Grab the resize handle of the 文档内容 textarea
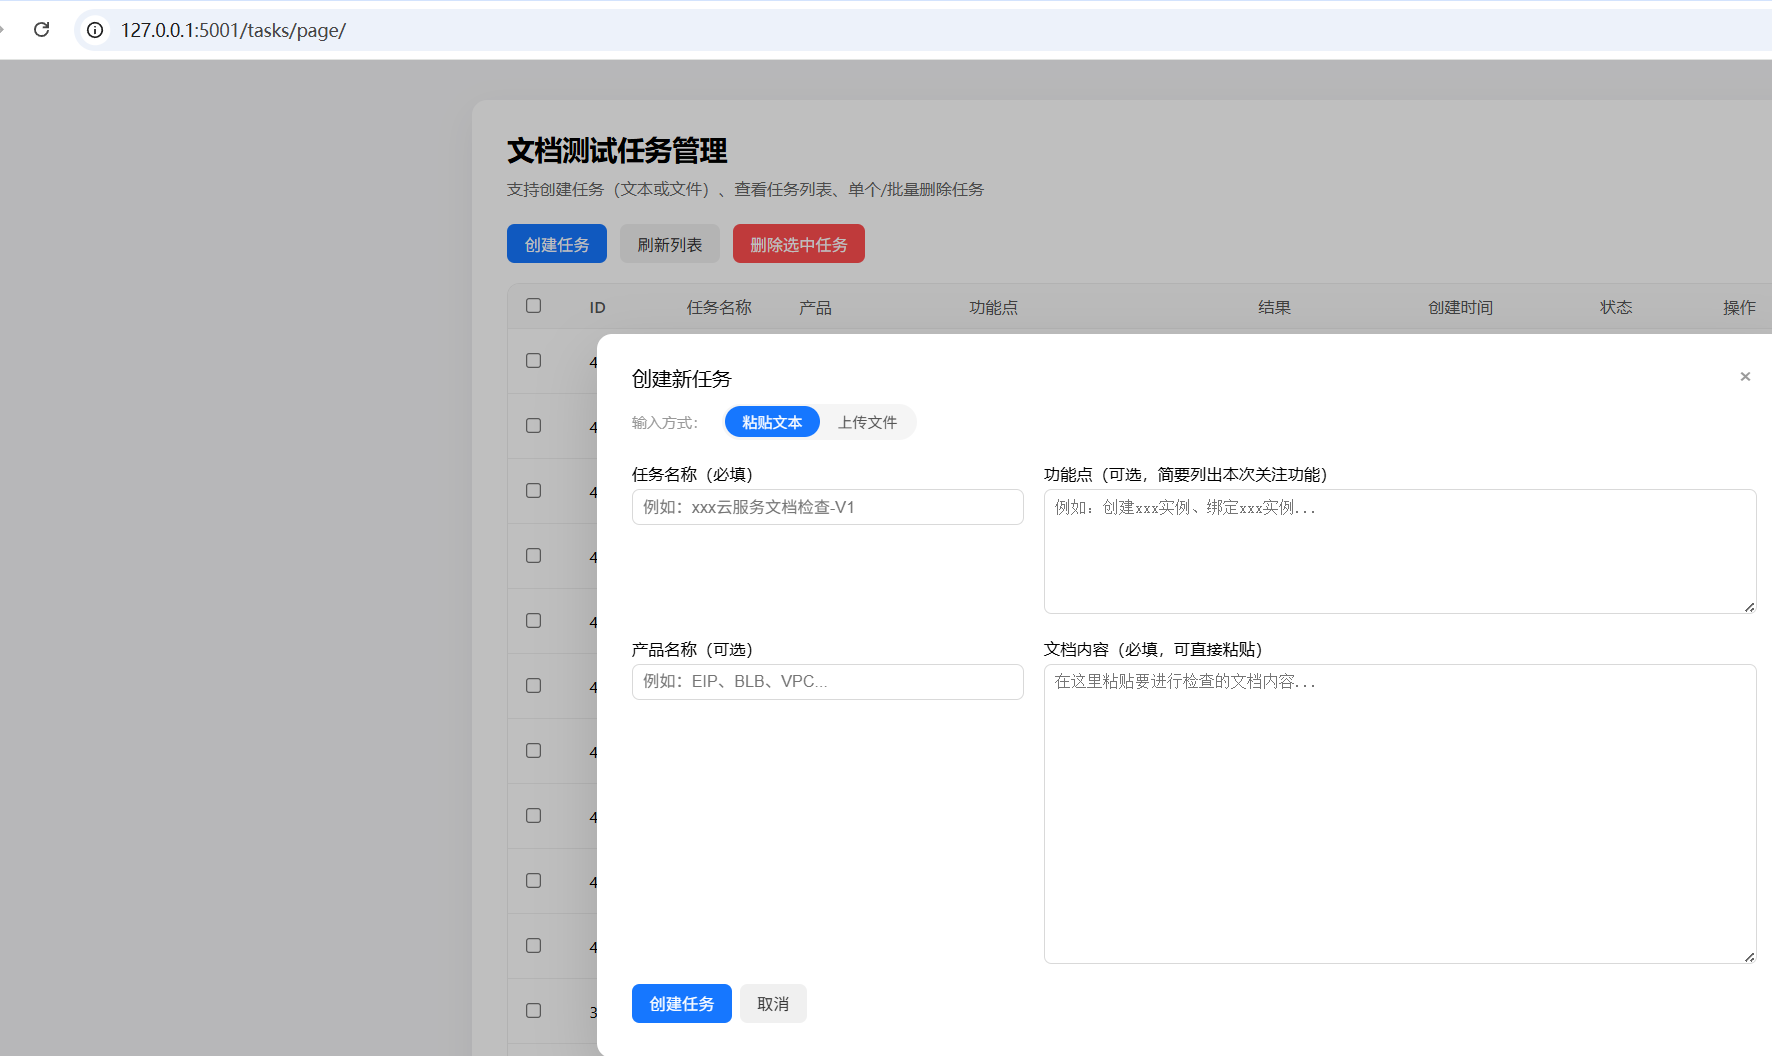 1749,957
